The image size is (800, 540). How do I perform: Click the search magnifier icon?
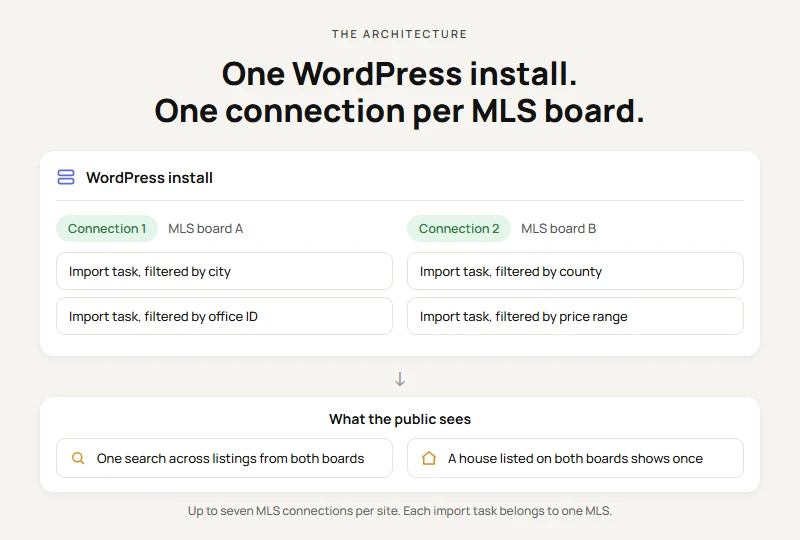[x=78, y=458]
